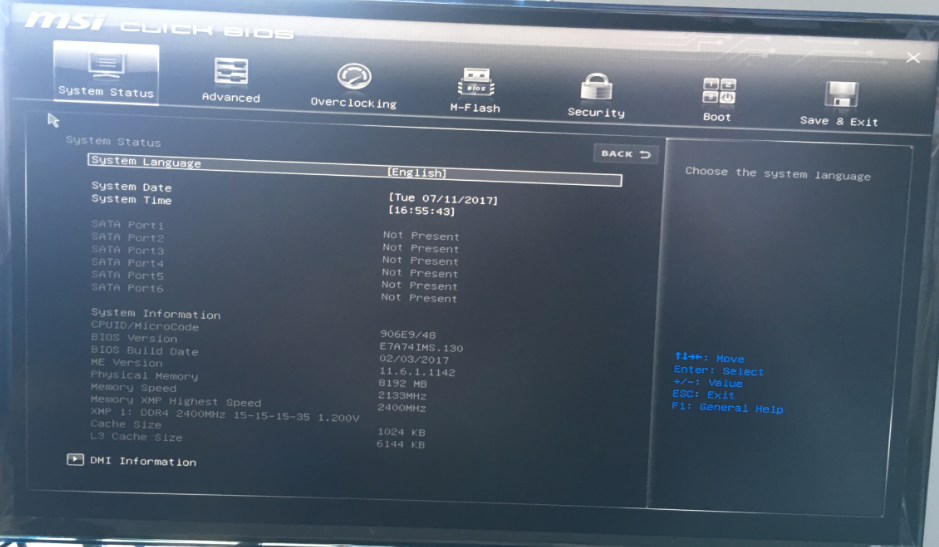Click the SATA Port2 entry

pos(128,237)
